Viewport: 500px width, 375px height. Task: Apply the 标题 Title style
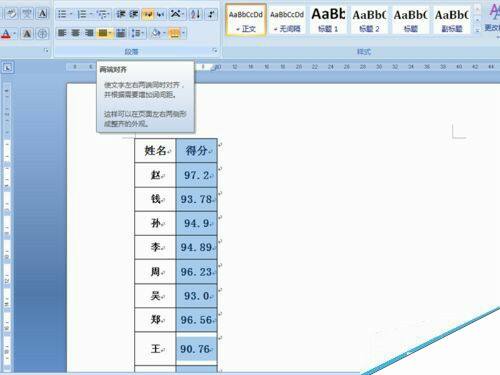coord(411,20)
